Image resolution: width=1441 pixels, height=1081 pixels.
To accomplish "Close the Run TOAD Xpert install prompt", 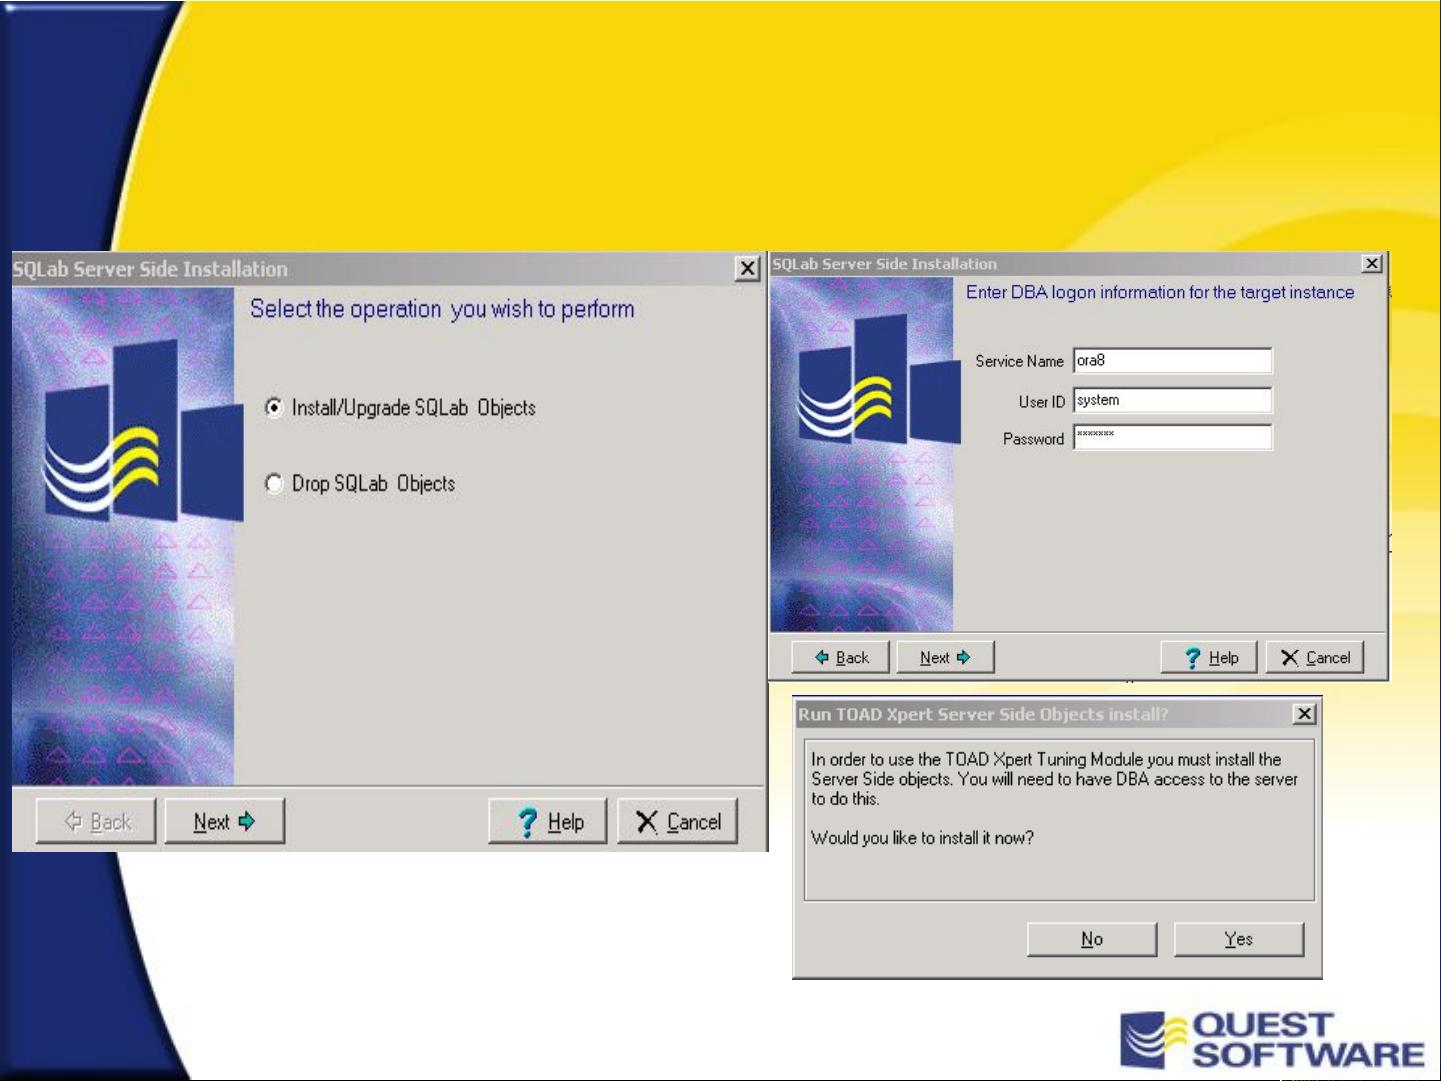I will pos(1304,714).
